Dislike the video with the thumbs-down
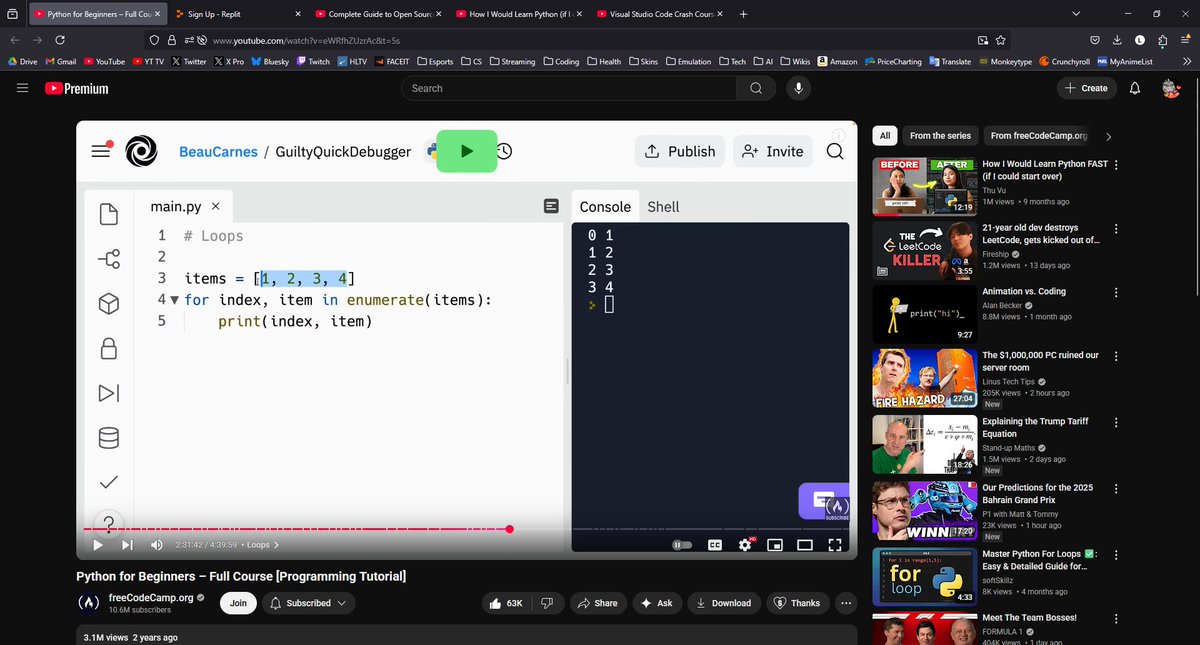Screen dimensions: 1200x645 point(546,603)
